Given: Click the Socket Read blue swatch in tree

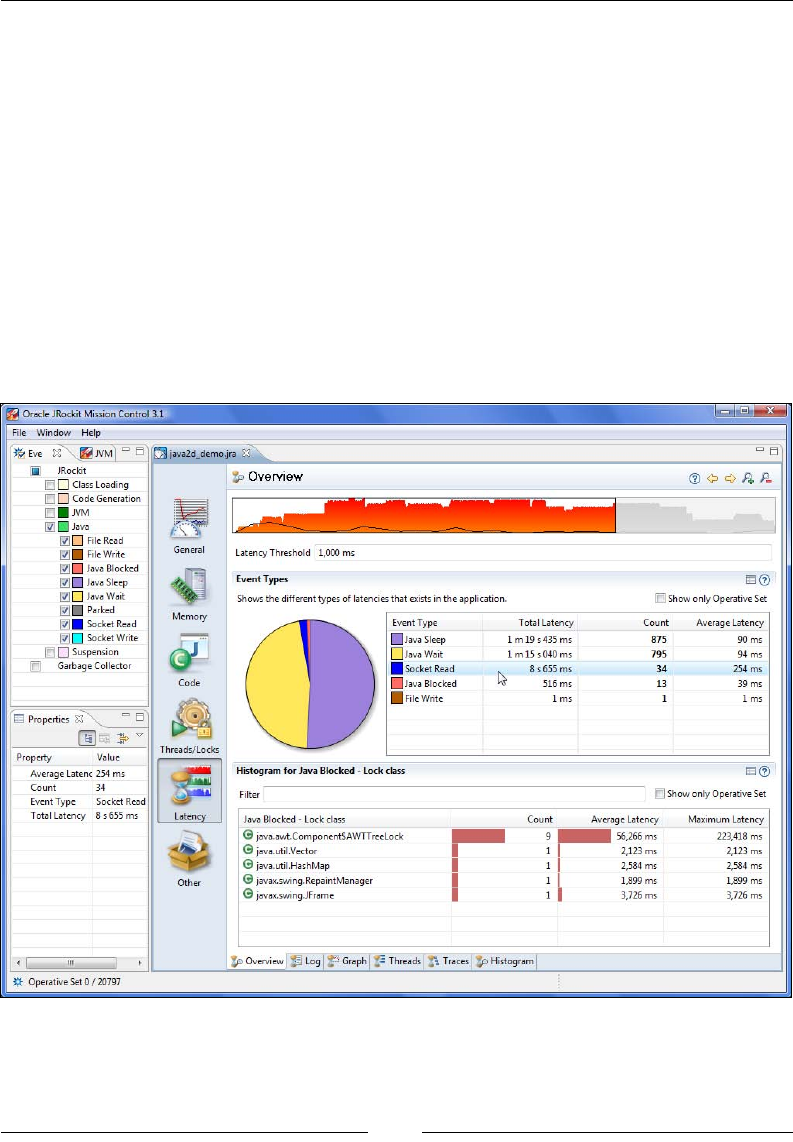Looking at the screenshot, I should (78, 624).
